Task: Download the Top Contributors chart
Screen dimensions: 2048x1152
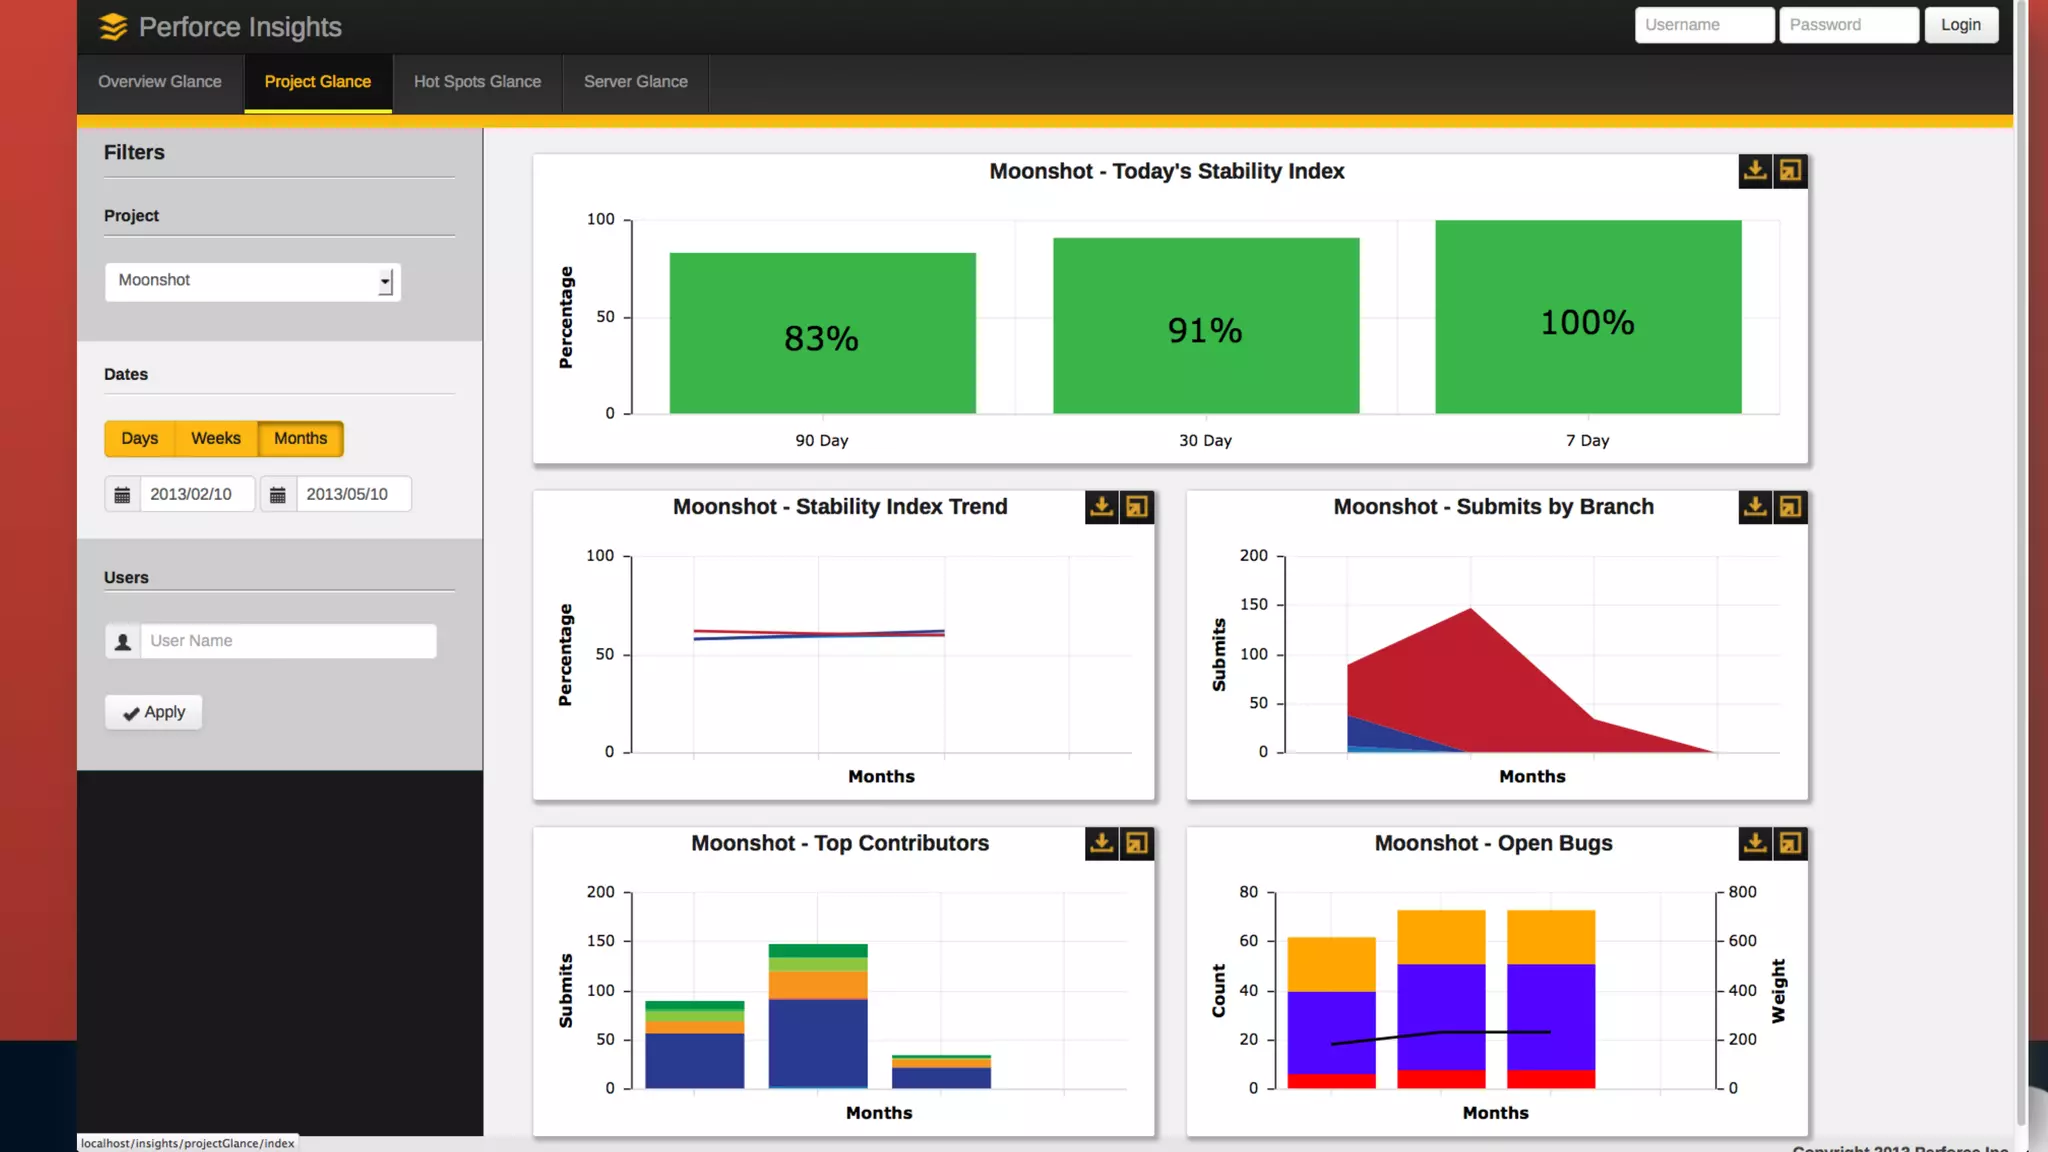Action: [1101, 844]
